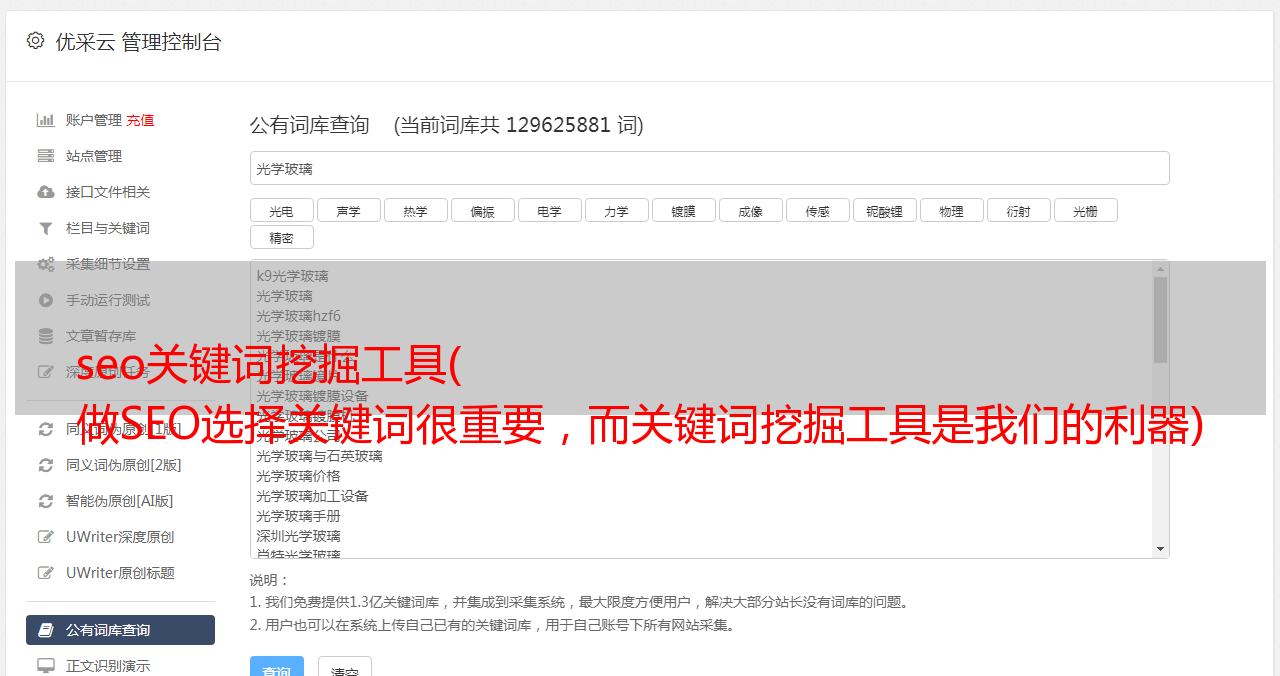Click the monitor icon for 正文识别演示
Viewport: 1280px width, 676px height.
[45, 665]
